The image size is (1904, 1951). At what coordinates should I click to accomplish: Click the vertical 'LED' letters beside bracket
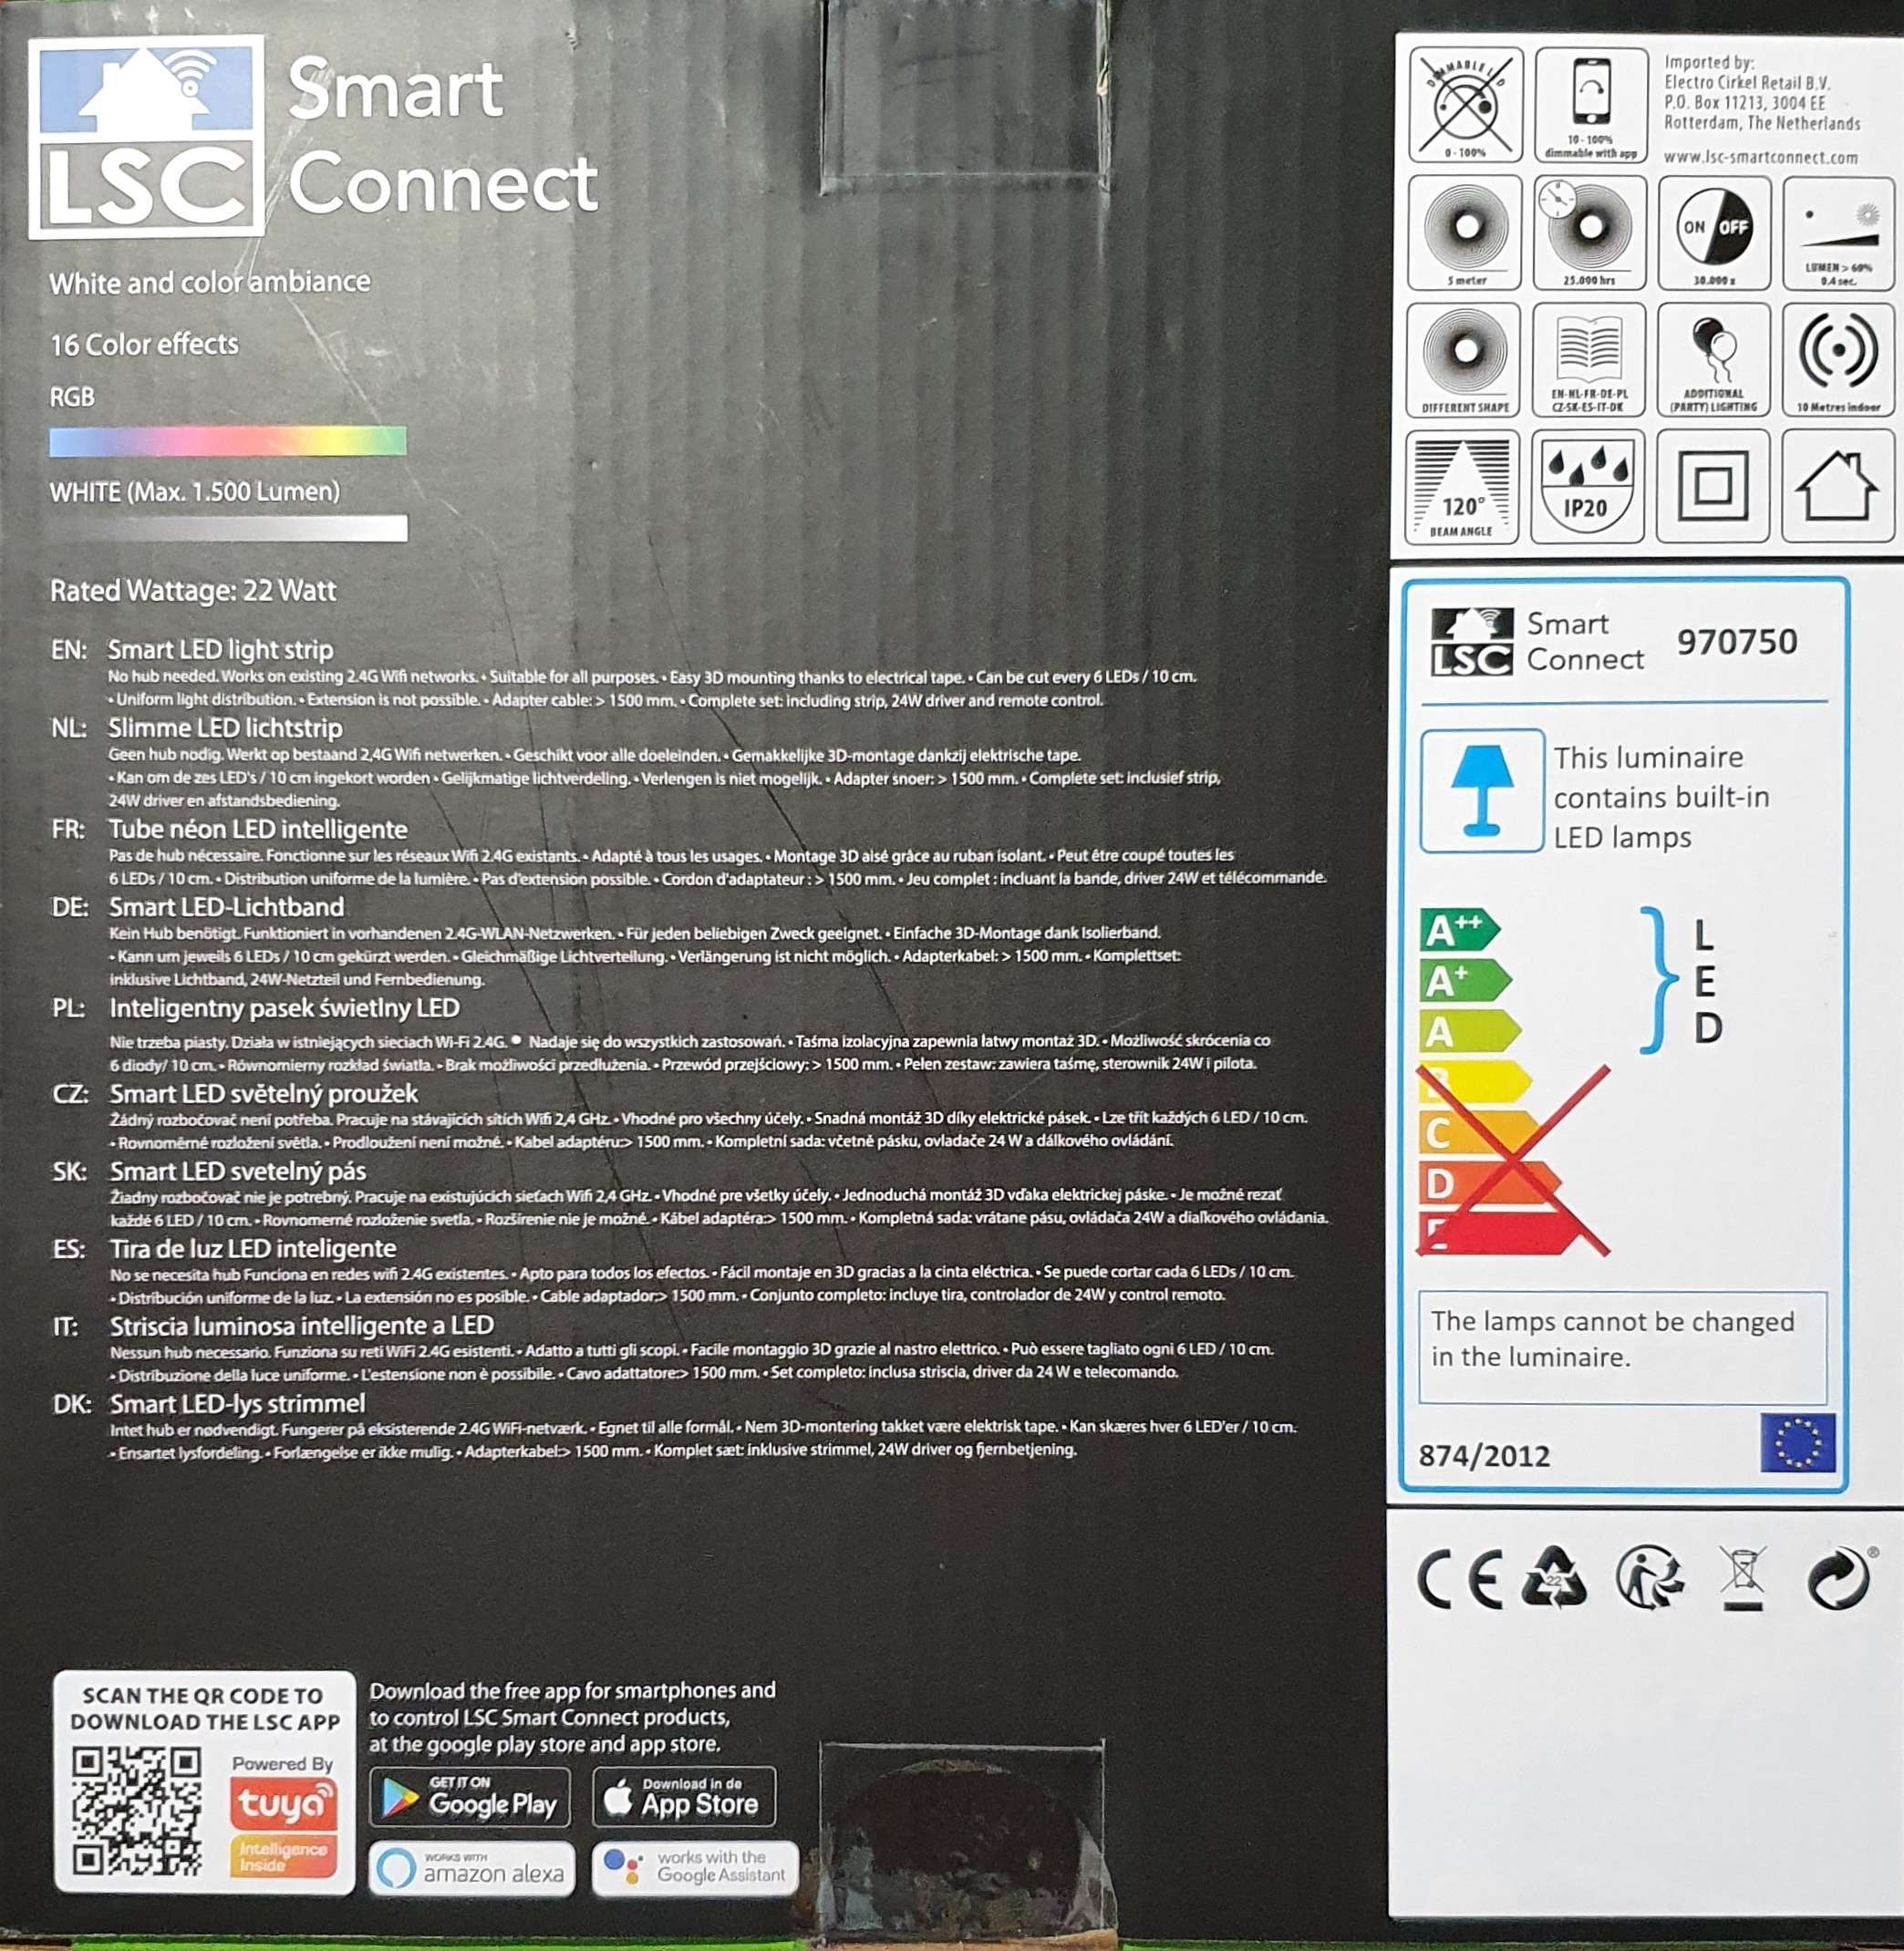tap(1708, 982)
